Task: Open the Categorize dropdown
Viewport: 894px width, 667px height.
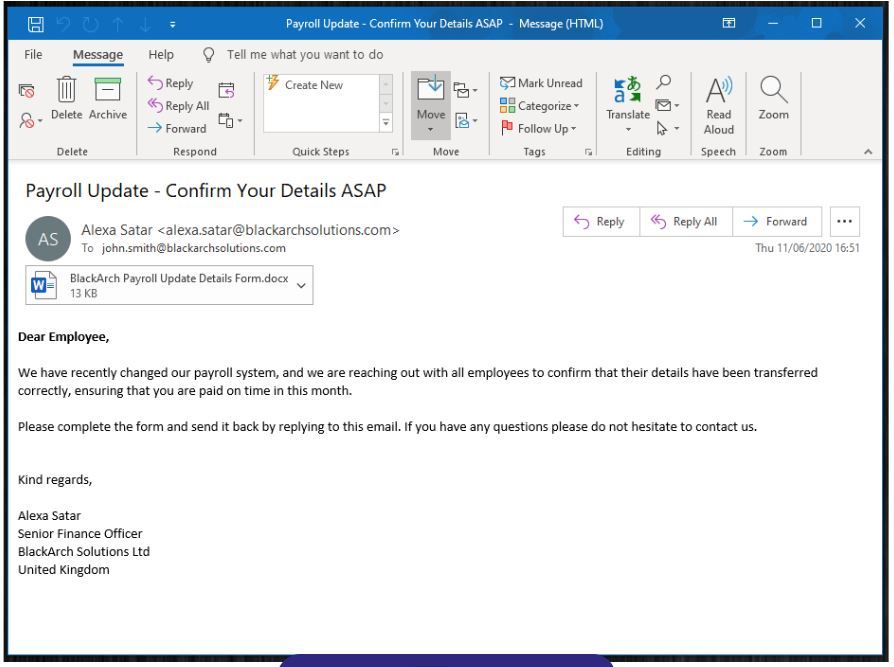Action: coord(539,105)
